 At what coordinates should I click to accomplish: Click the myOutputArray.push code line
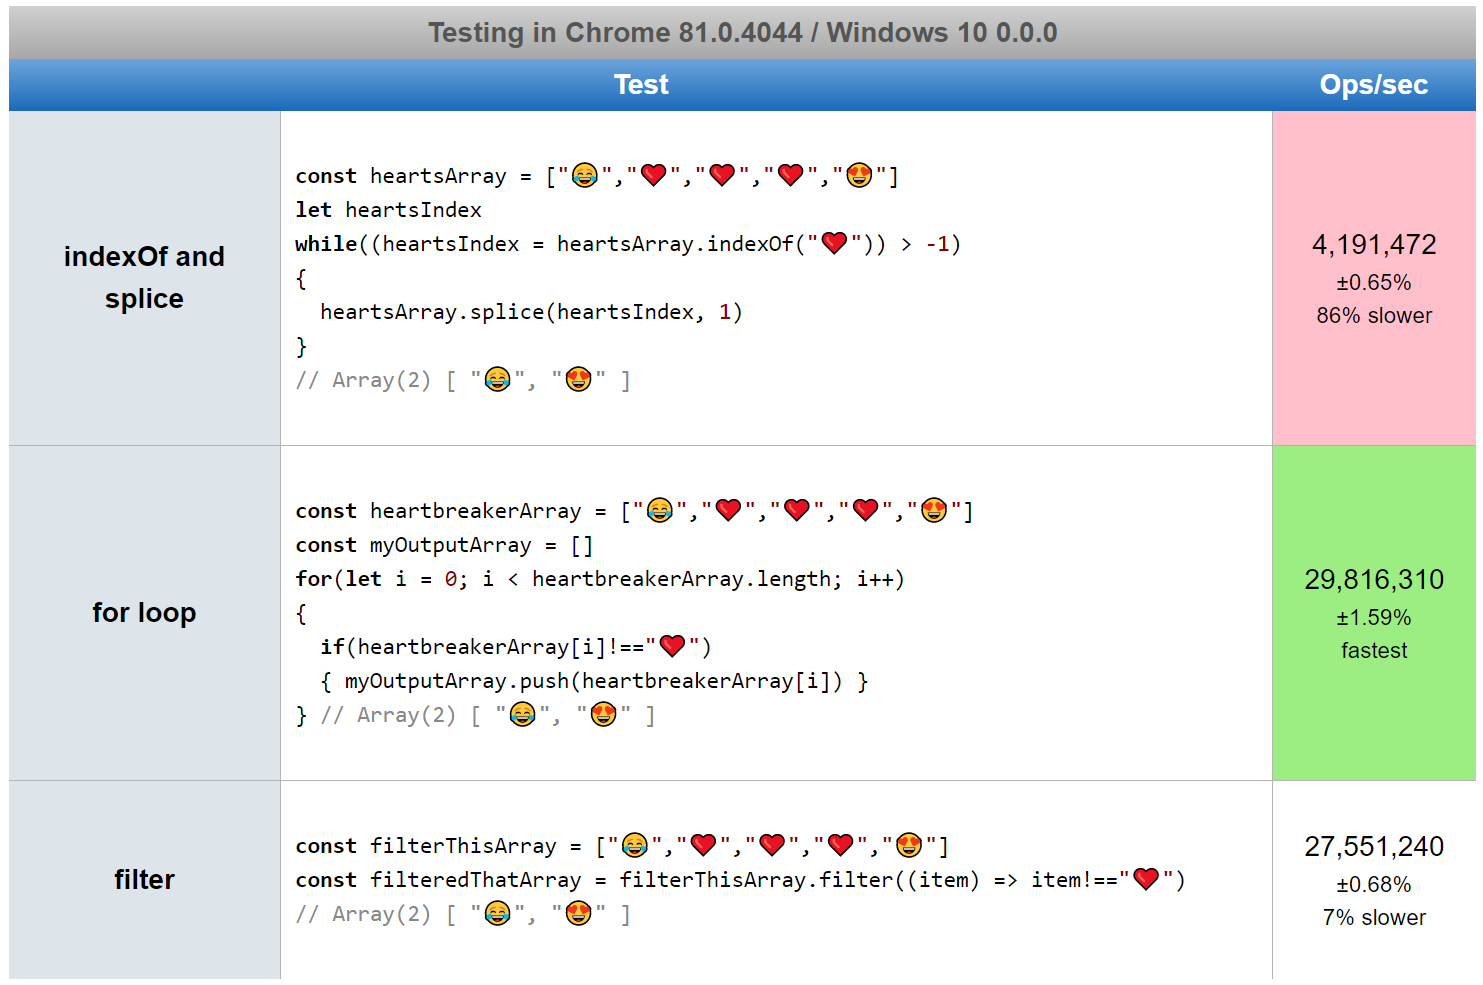click(x=594, y=681)
